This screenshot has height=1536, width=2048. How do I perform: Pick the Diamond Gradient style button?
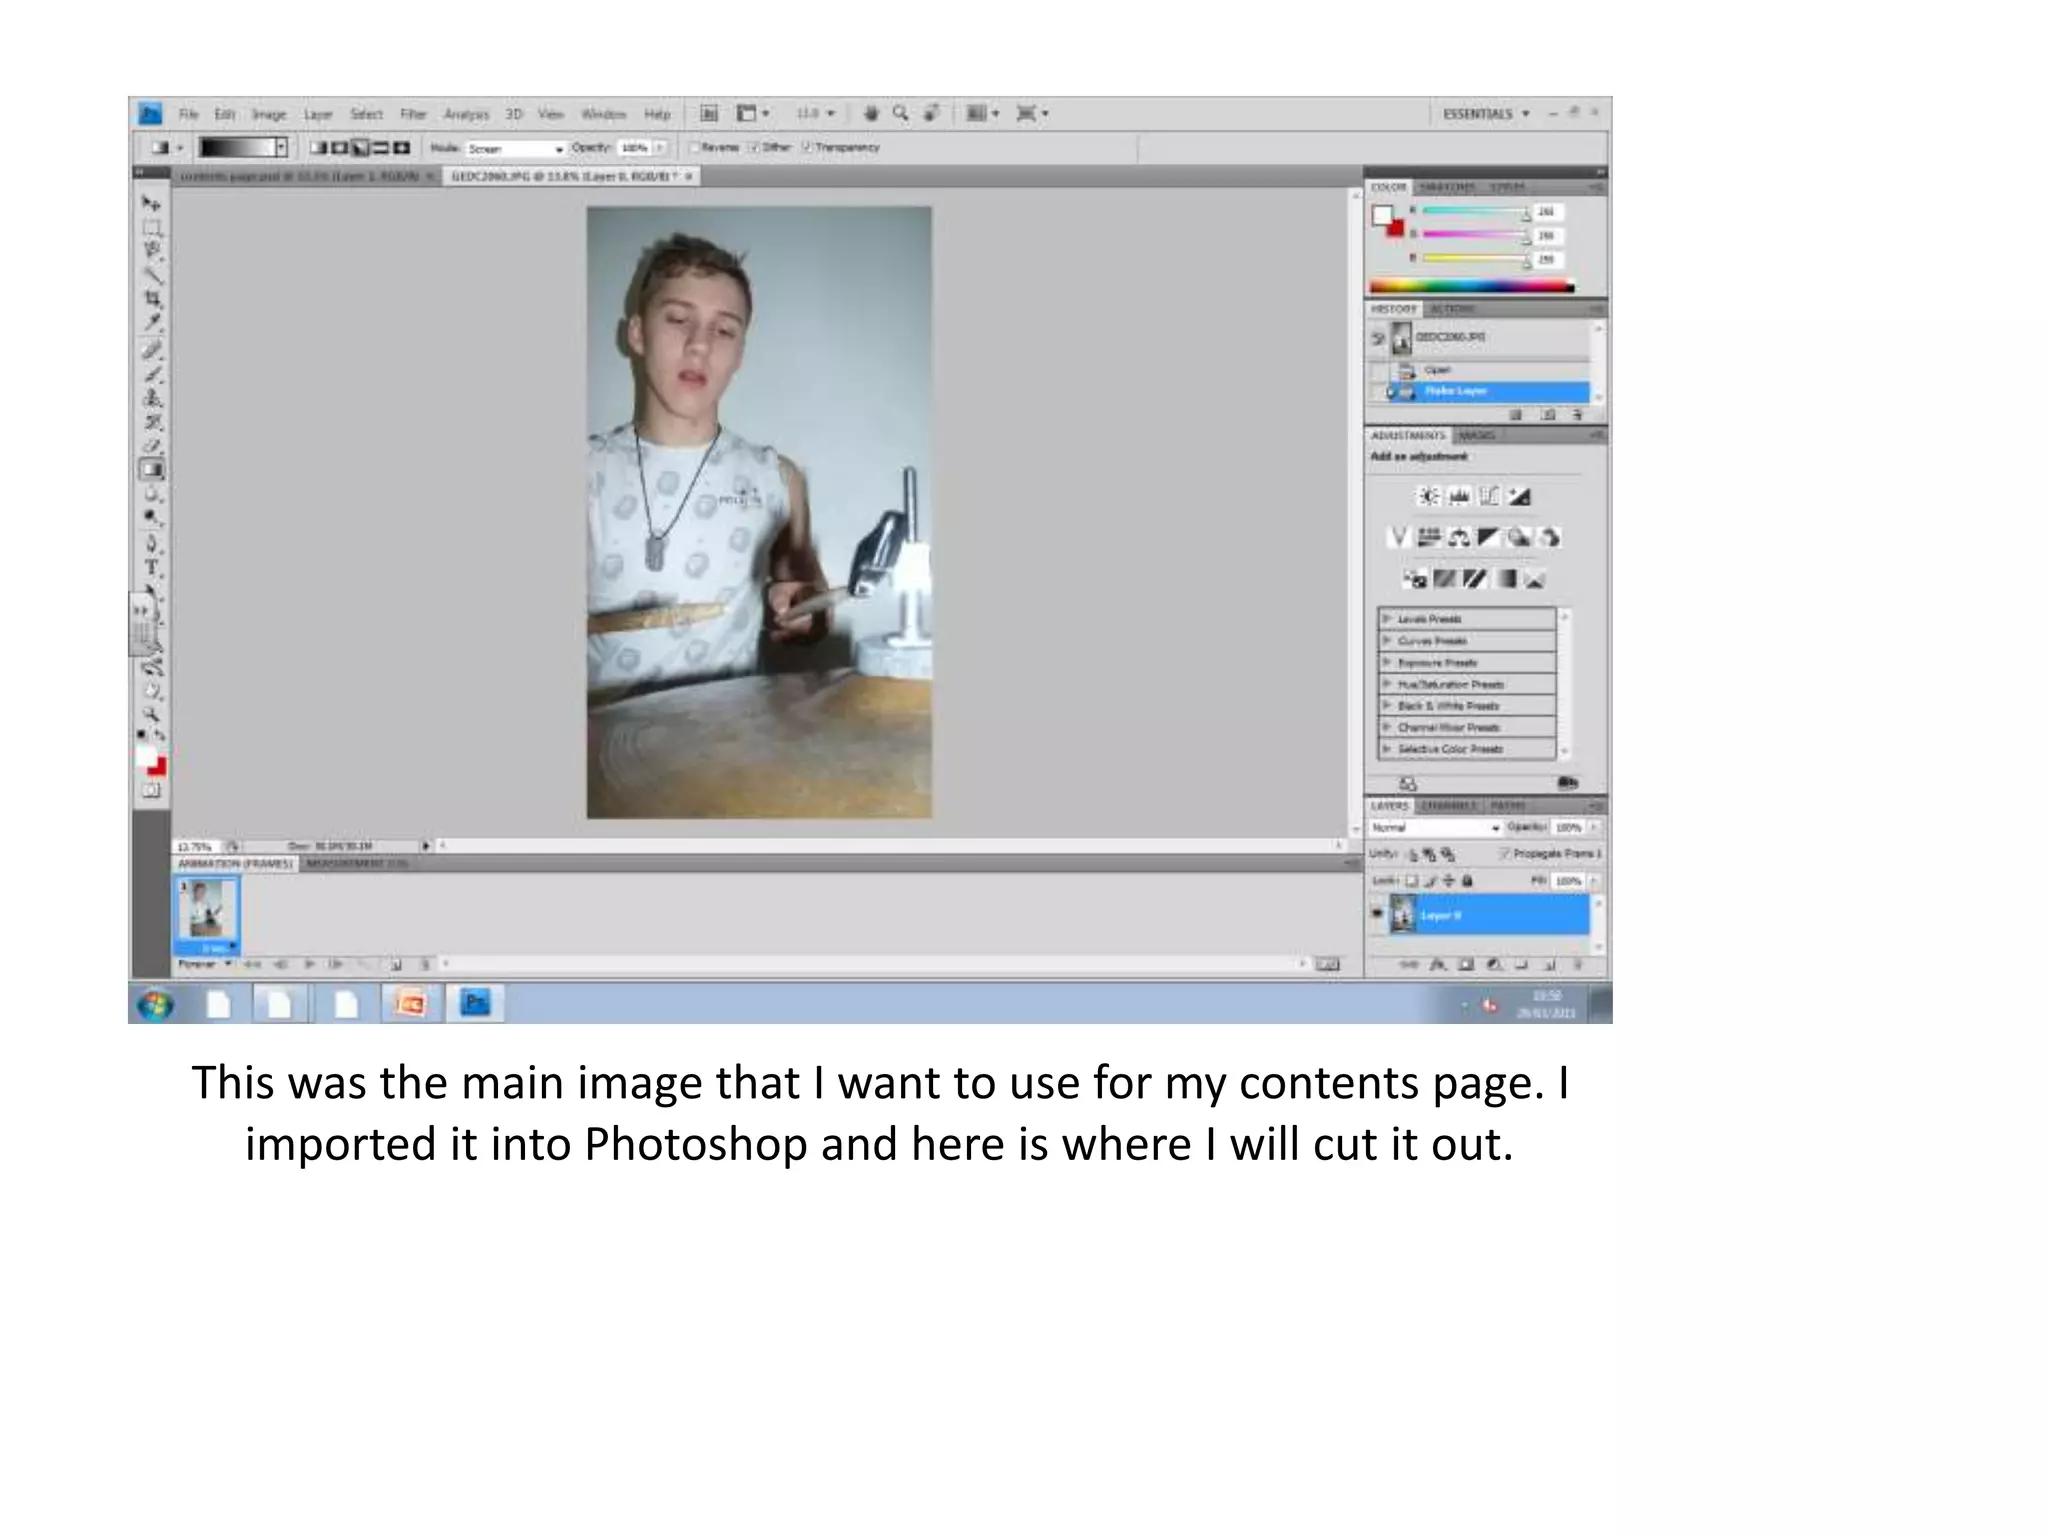pos(402,148)
